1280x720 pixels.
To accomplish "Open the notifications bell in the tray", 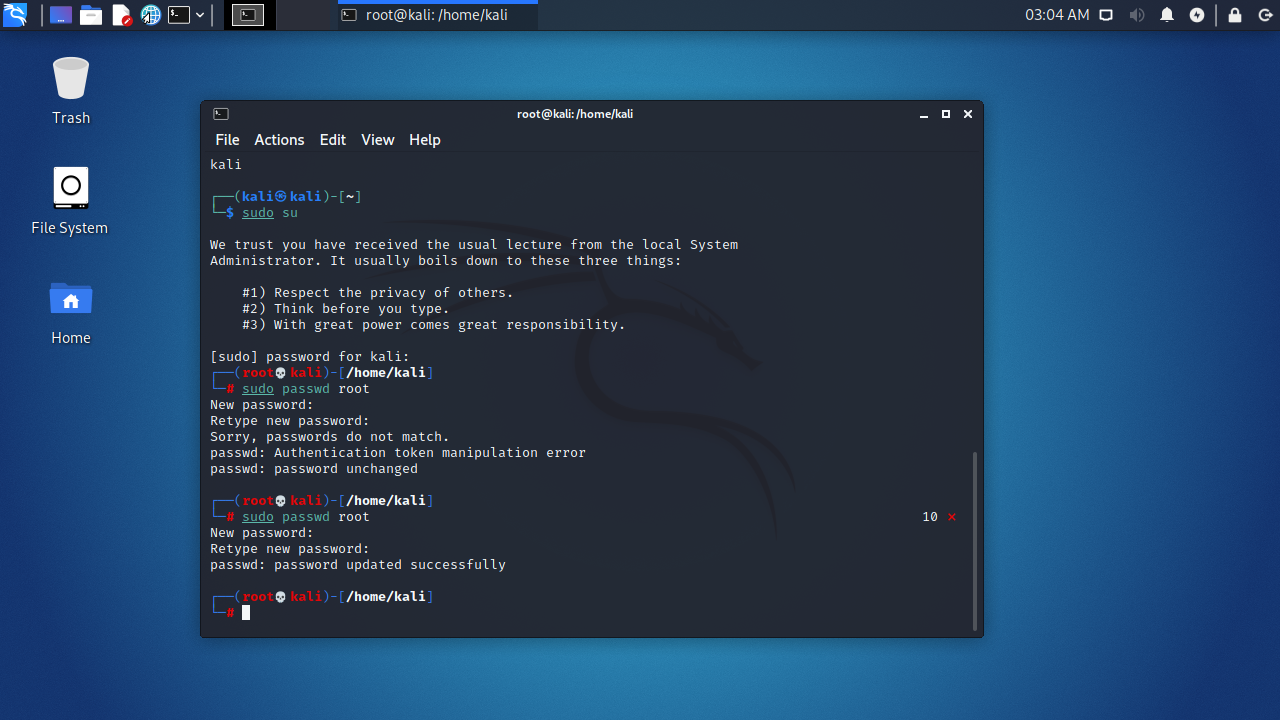I will coord(1167,15).
